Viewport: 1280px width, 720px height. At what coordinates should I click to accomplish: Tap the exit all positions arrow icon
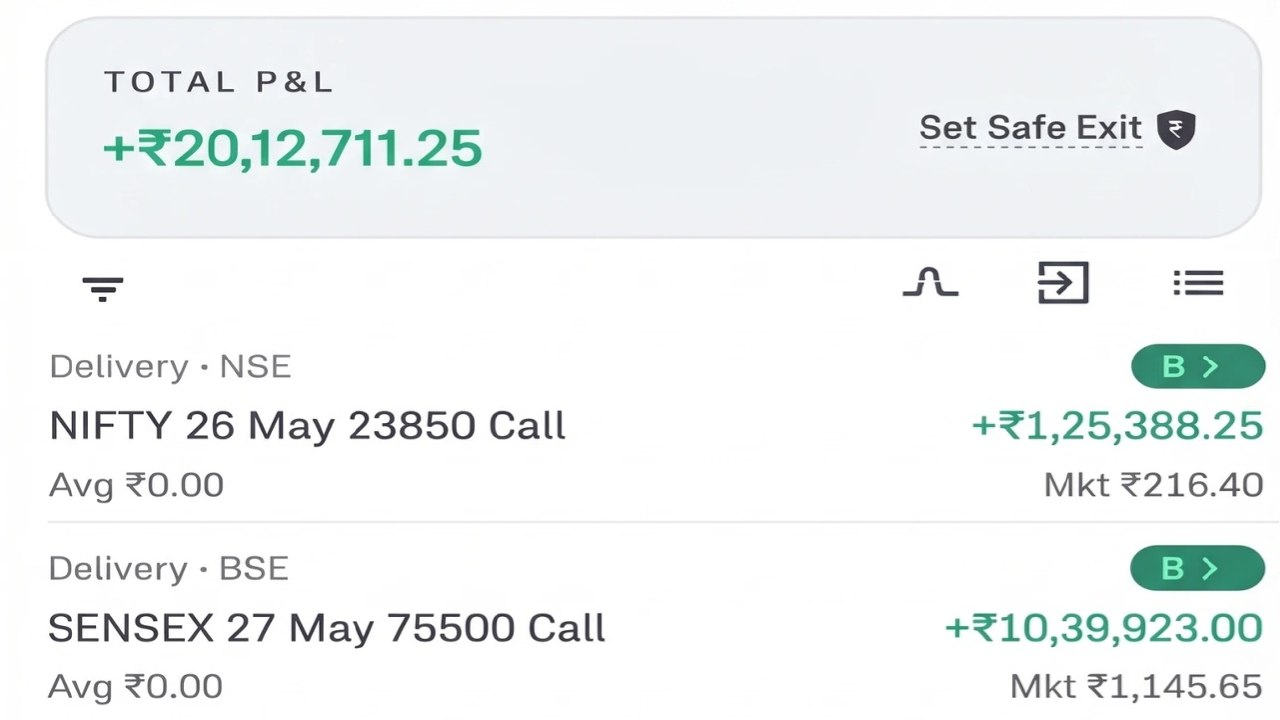click(x=1062, y=283)
